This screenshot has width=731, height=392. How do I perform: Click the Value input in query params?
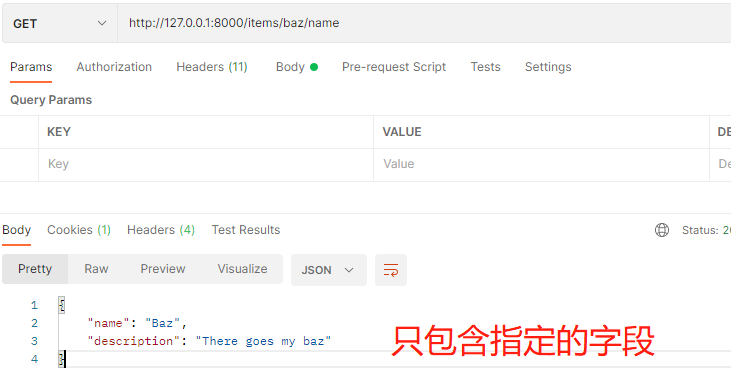541,165
